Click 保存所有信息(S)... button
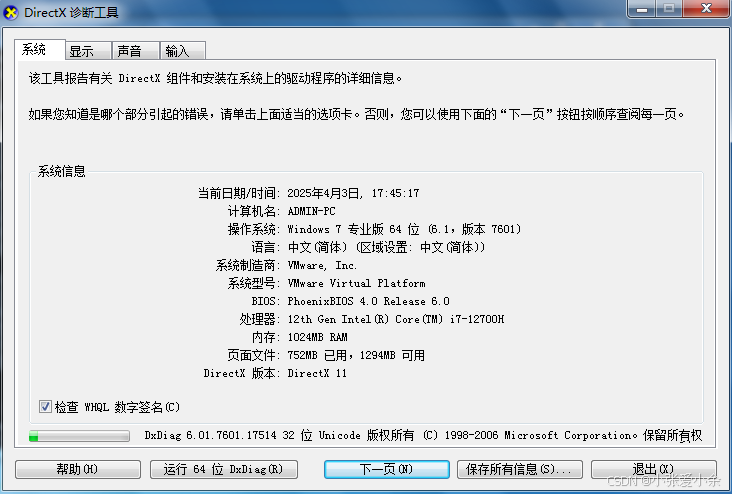Viewport: 732px width, 494px height. (x=520, y=469)
